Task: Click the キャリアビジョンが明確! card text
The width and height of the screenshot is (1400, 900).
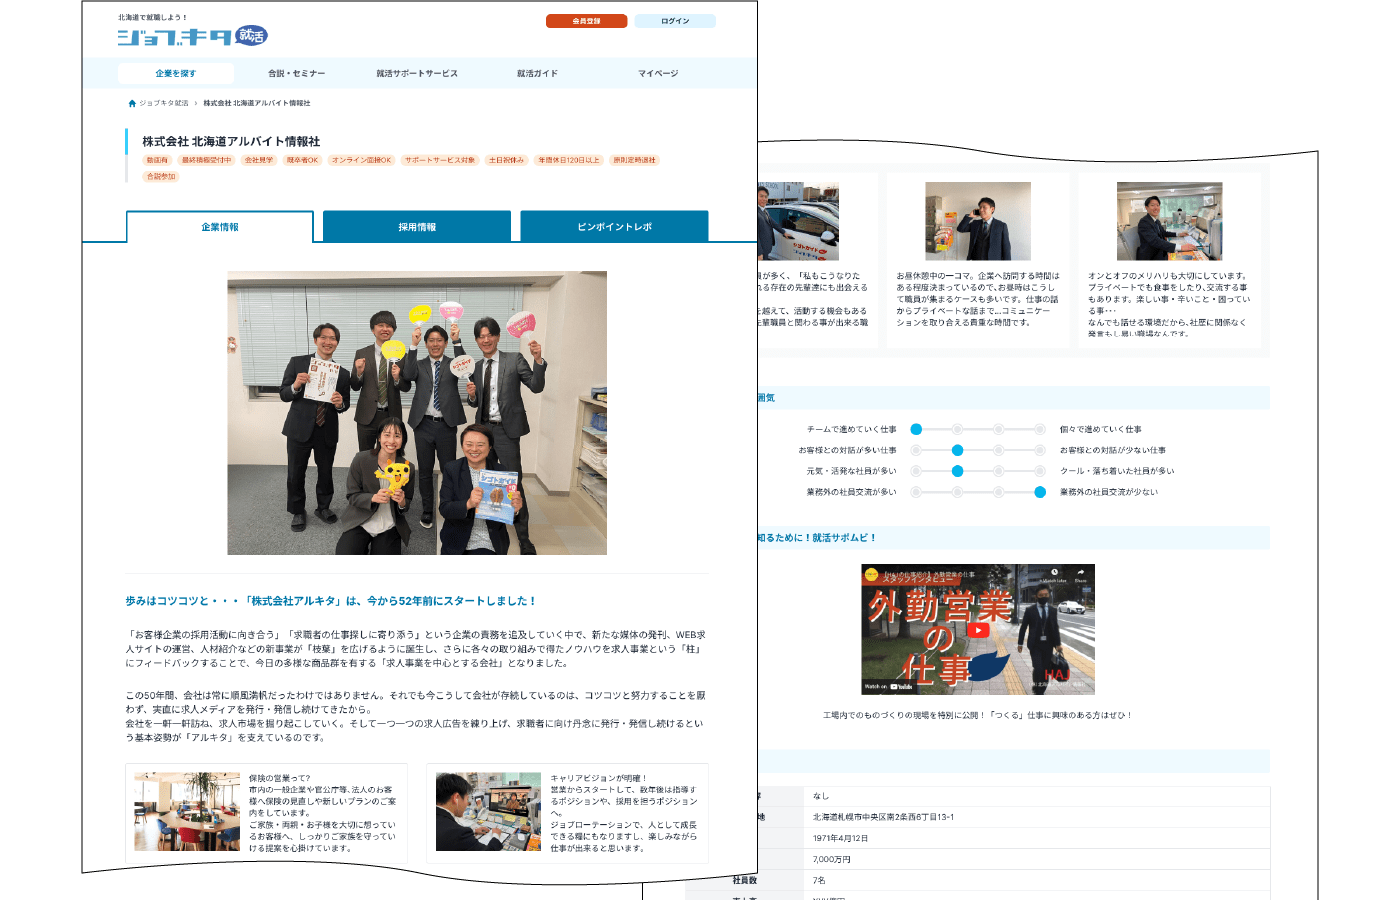Action: pyautogui.click(x=624, y=813)
